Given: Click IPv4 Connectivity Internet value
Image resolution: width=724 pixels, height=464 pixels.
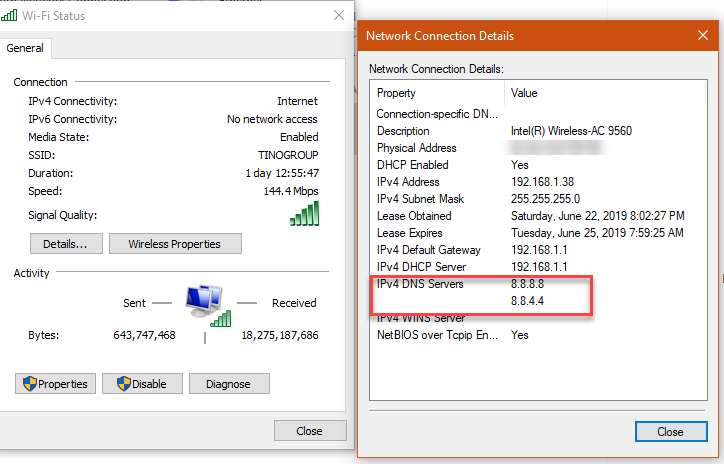Looking at the screenshot, I should coord(297,101).
